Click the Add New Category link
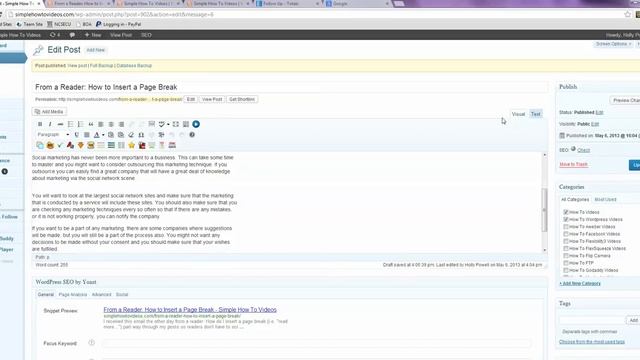This screenshot has width=640, height=360. point(580,283)
